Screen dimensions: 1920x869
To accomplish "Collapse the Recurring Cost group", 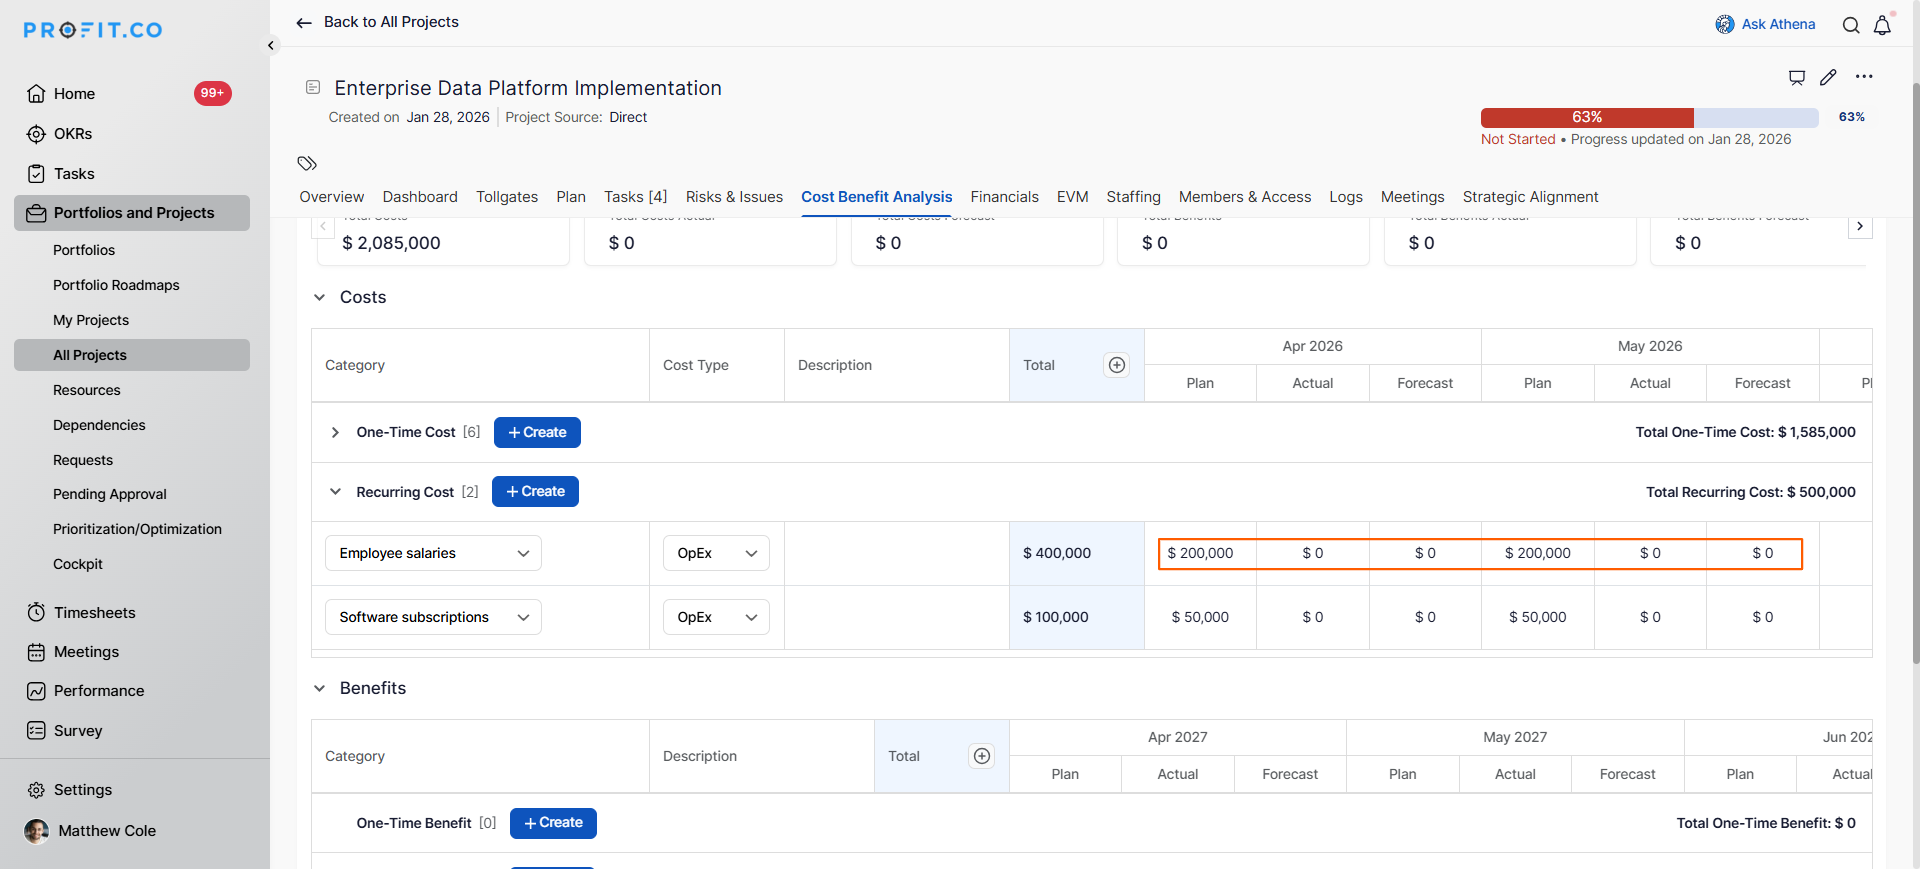I will click(x=335, y=491).
